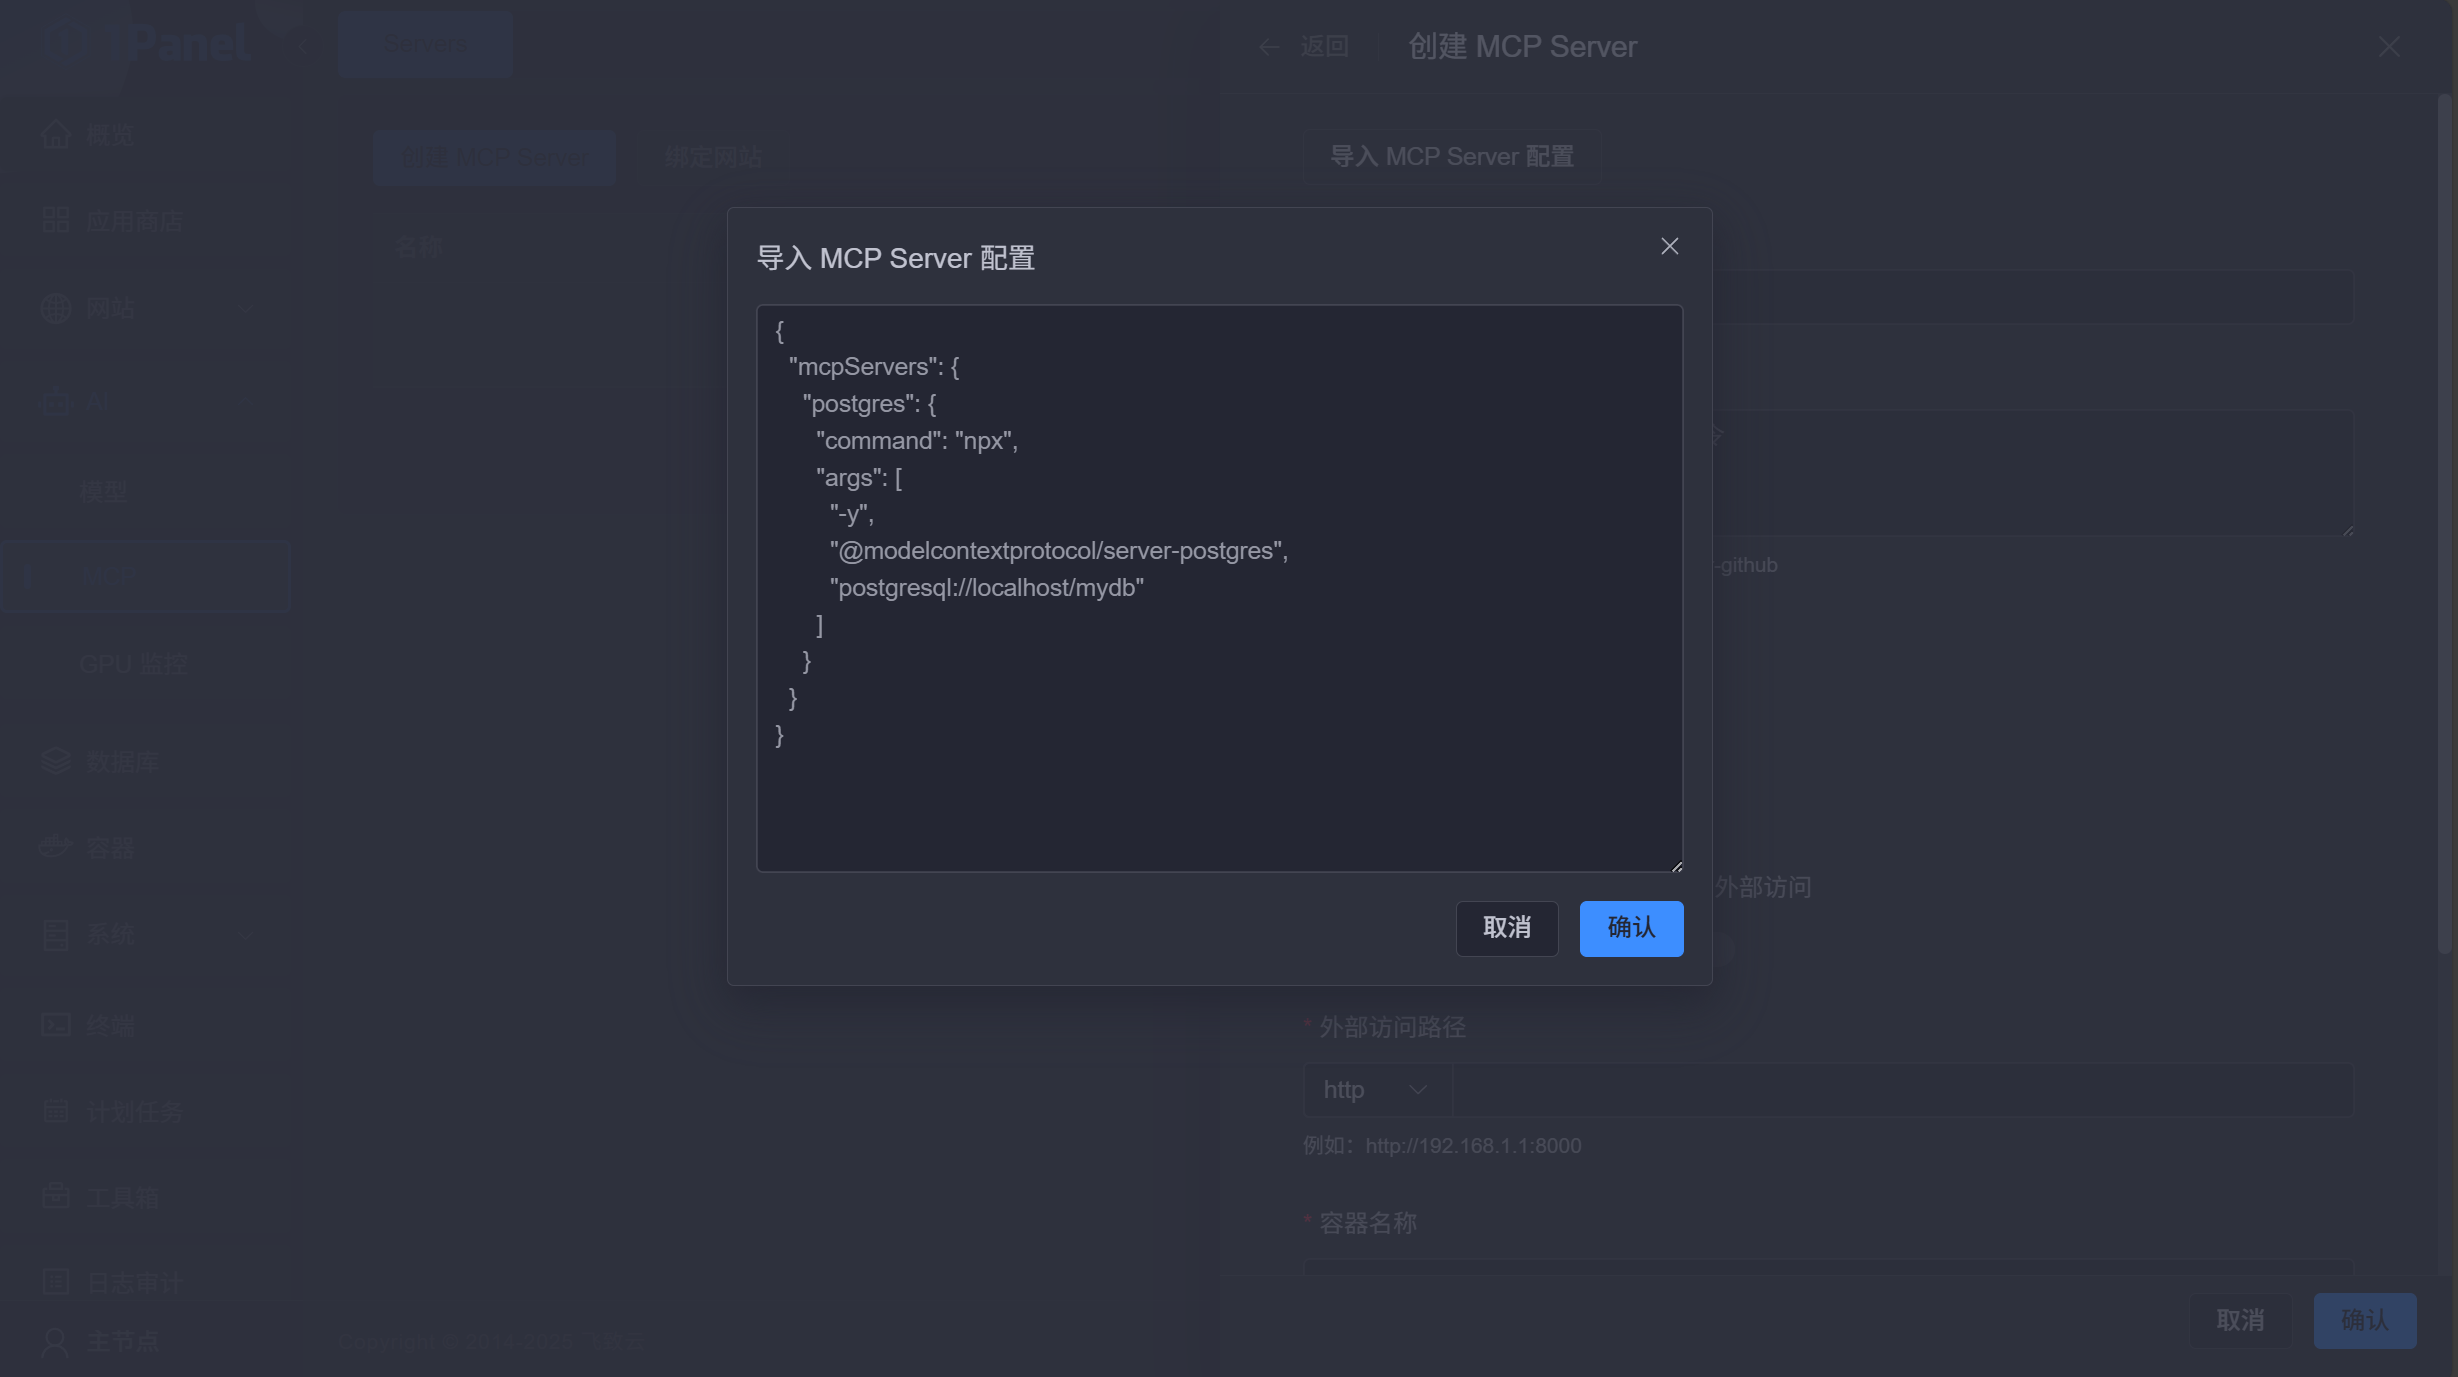Click the 应用商店 grid icon
This screenshot has width=2458, height=1377.
click(x=56, y=221)
